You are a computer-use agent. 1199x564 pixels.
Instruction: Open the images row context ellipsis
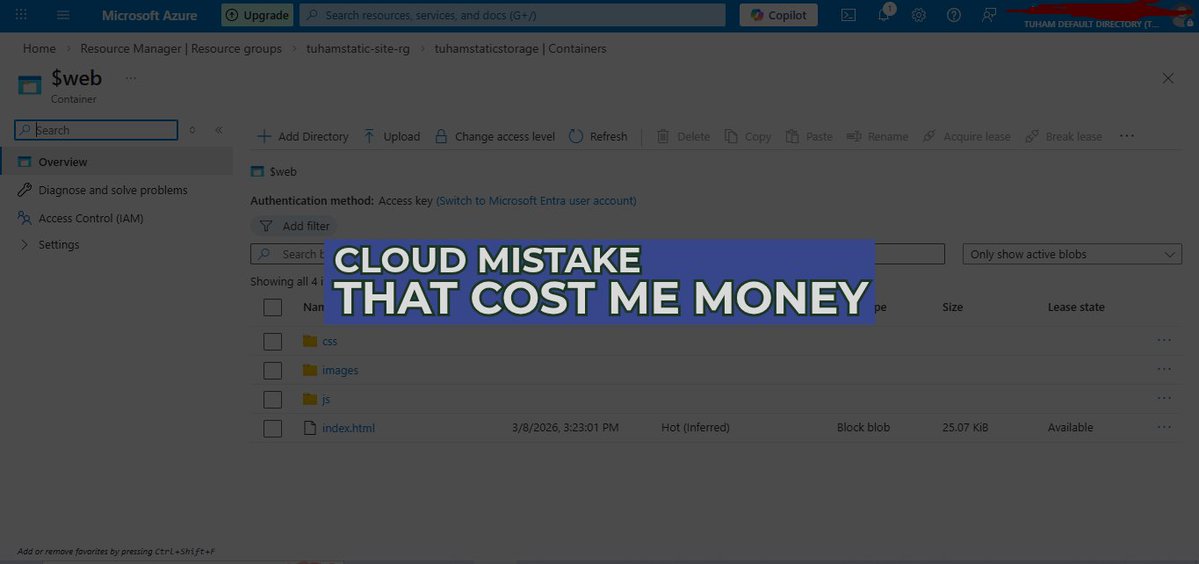pyautogui.click(x=1164, y=369)
